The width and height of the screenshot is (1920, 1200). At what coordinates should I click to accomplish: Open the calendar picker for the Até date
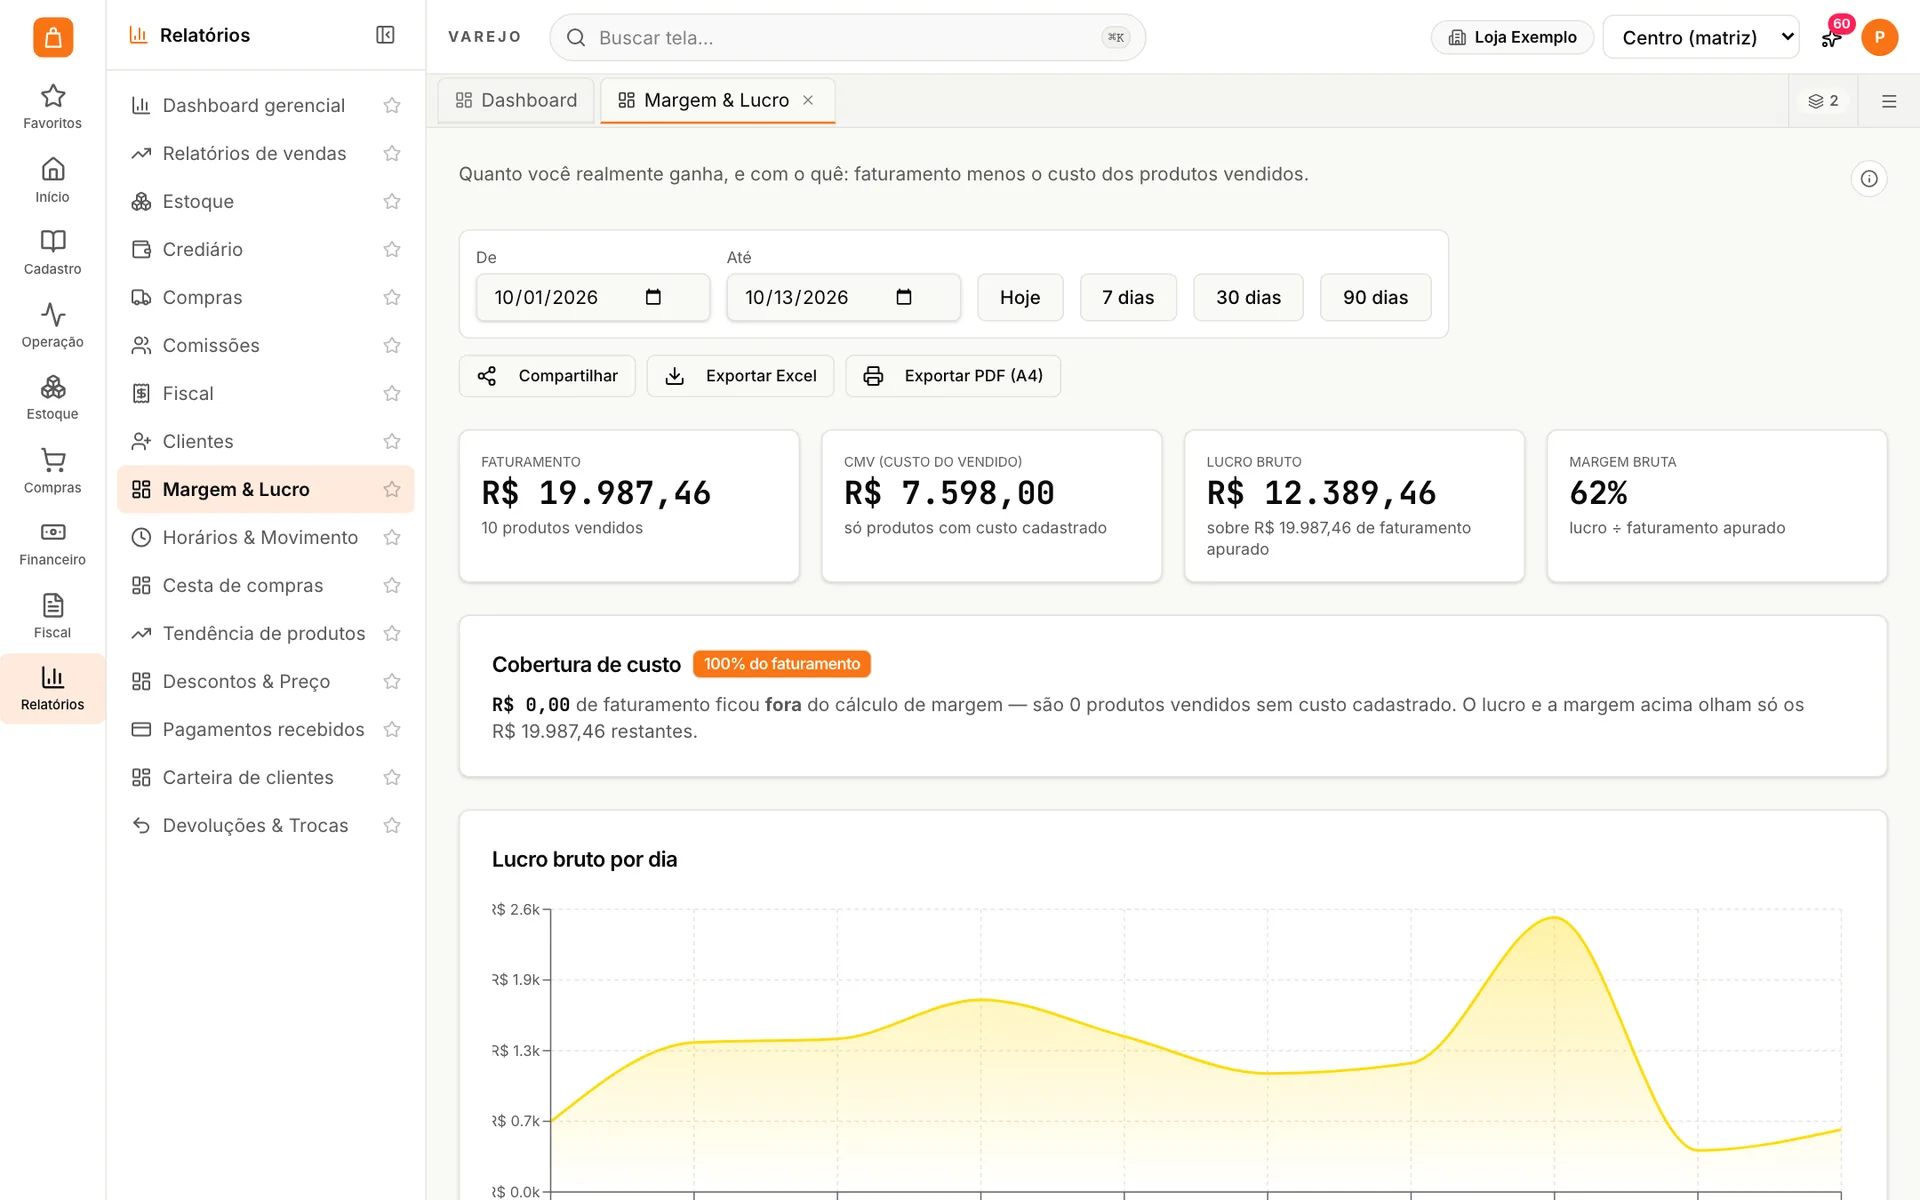coord(904,297)
